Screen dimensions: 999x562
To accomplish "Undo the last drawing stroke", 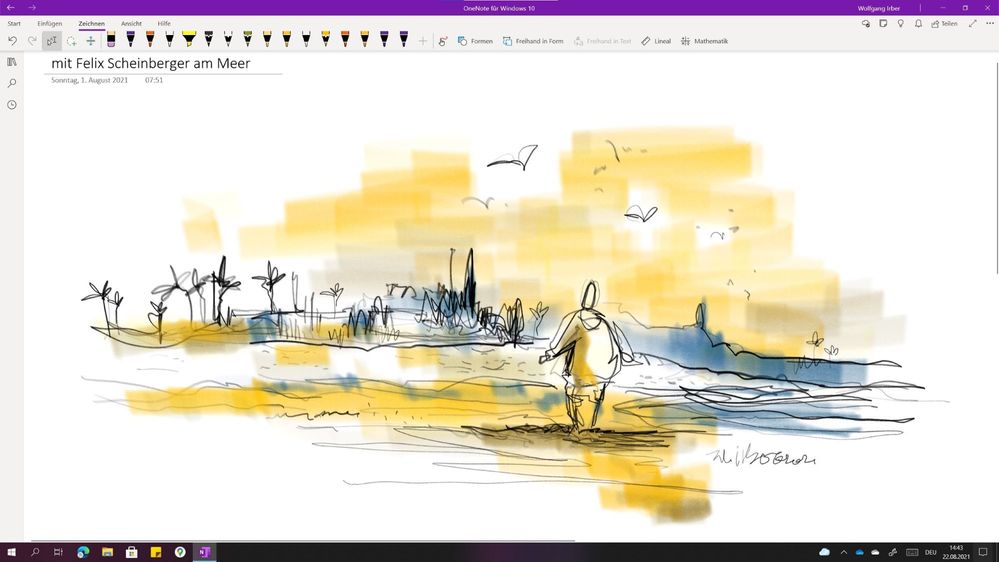I will [x=12, y=41].
